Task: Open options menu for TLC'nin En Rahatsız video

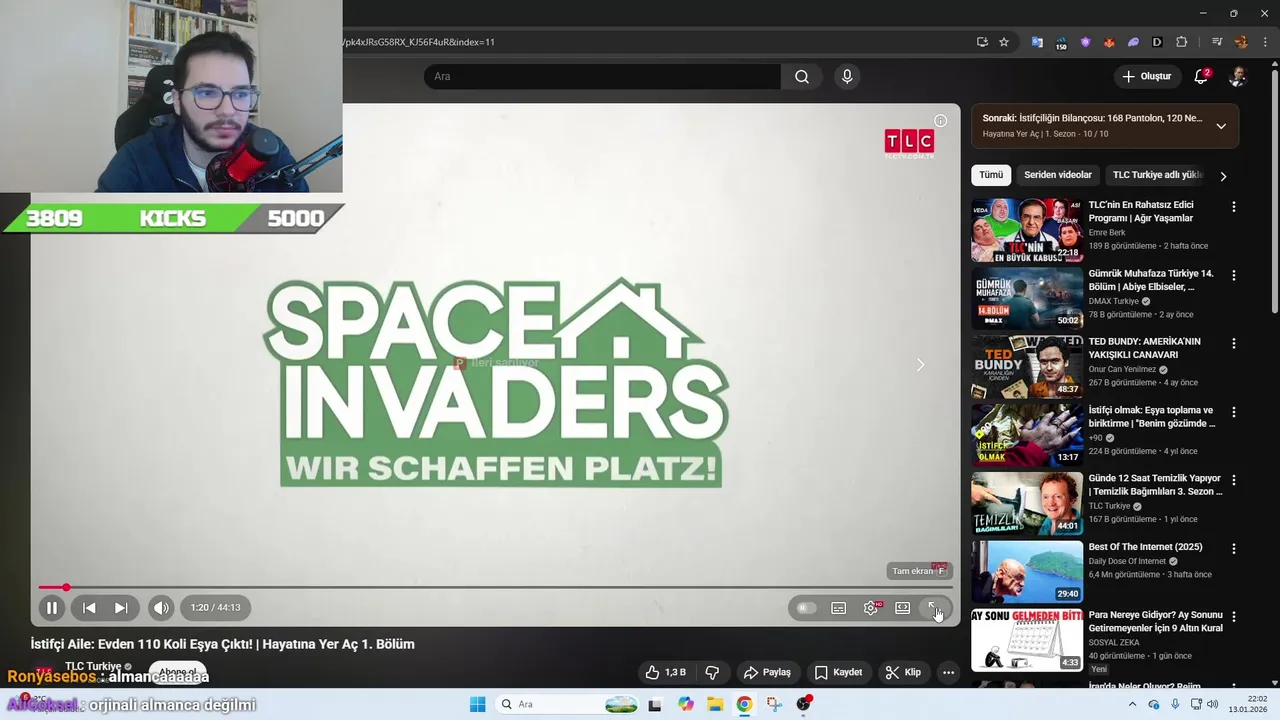Action: (x=1233, y=207)
